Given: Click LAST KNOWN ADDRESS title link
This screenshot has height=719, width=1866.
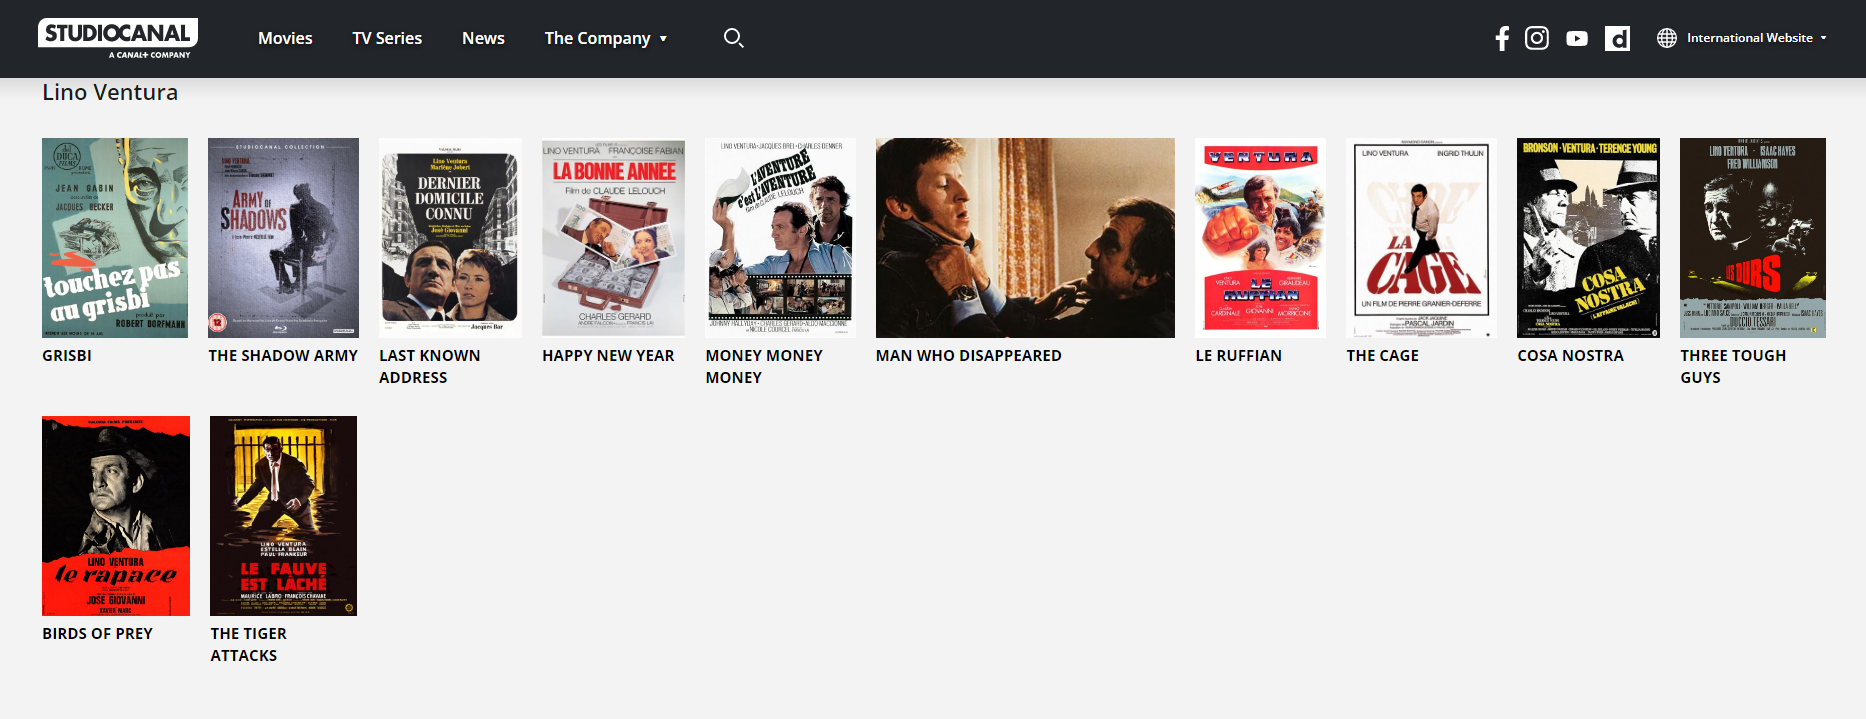Looking at the screenshot, I should click(x=430, y=367).
